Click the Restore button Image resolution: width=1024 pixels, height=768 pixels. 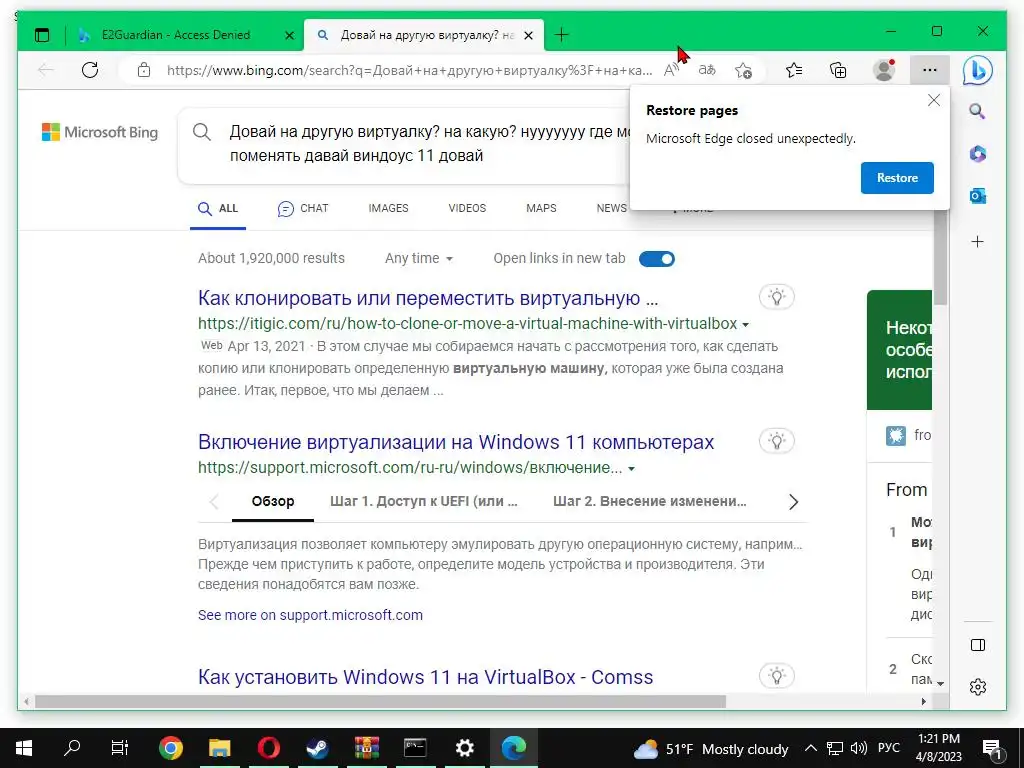click(x=897, y=178)
